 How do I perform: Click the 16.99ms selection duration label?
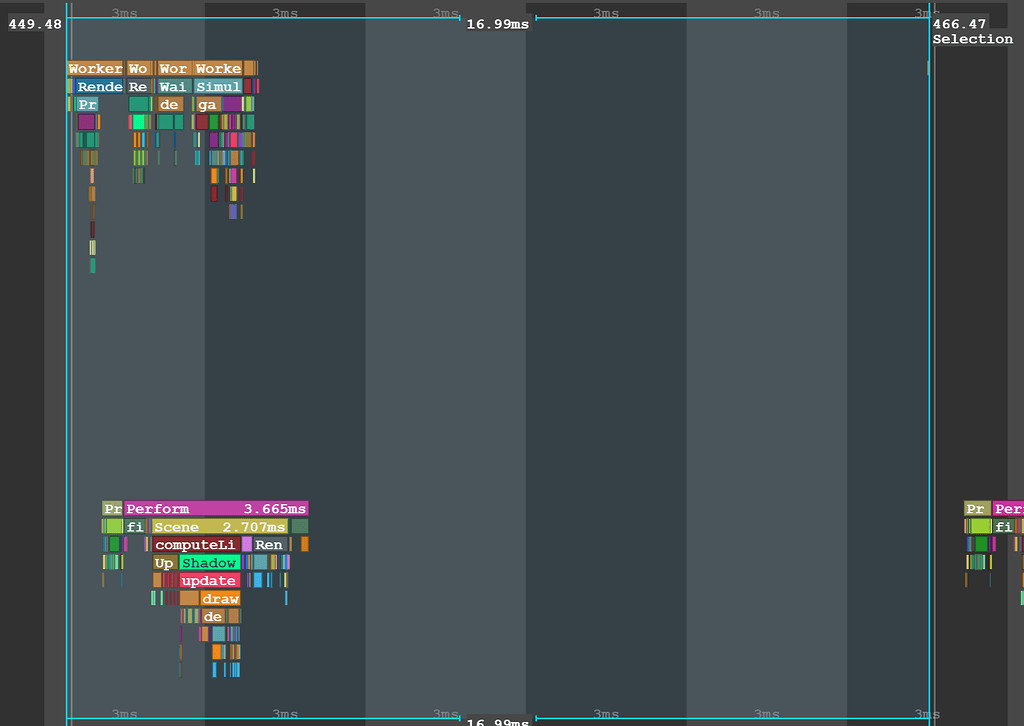(498, 24)
